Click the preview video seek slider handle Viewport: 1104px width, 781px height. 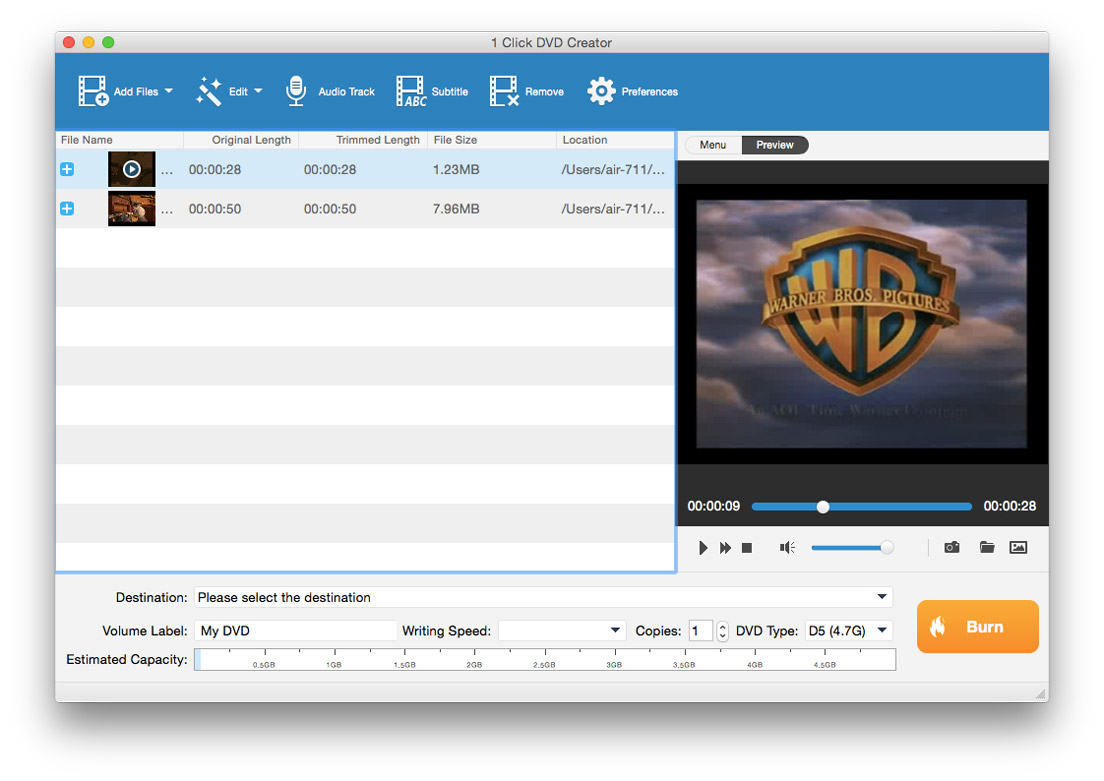pyautogui.click(x=822, y=506)
